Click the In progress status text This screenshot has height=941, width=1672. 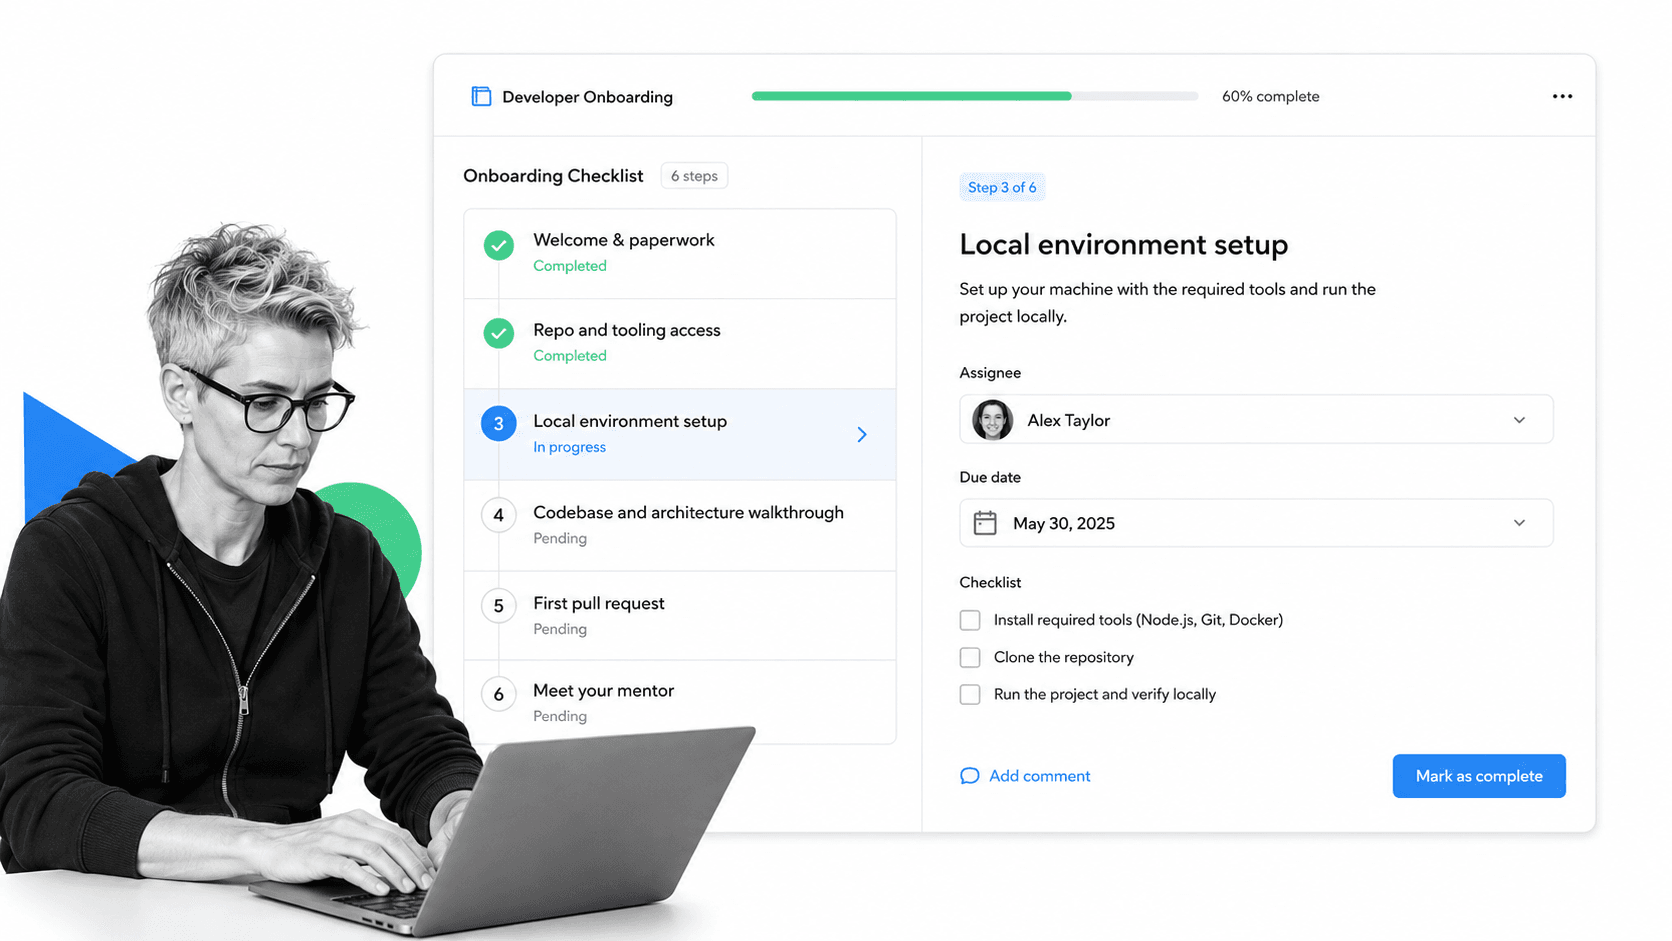569,447
